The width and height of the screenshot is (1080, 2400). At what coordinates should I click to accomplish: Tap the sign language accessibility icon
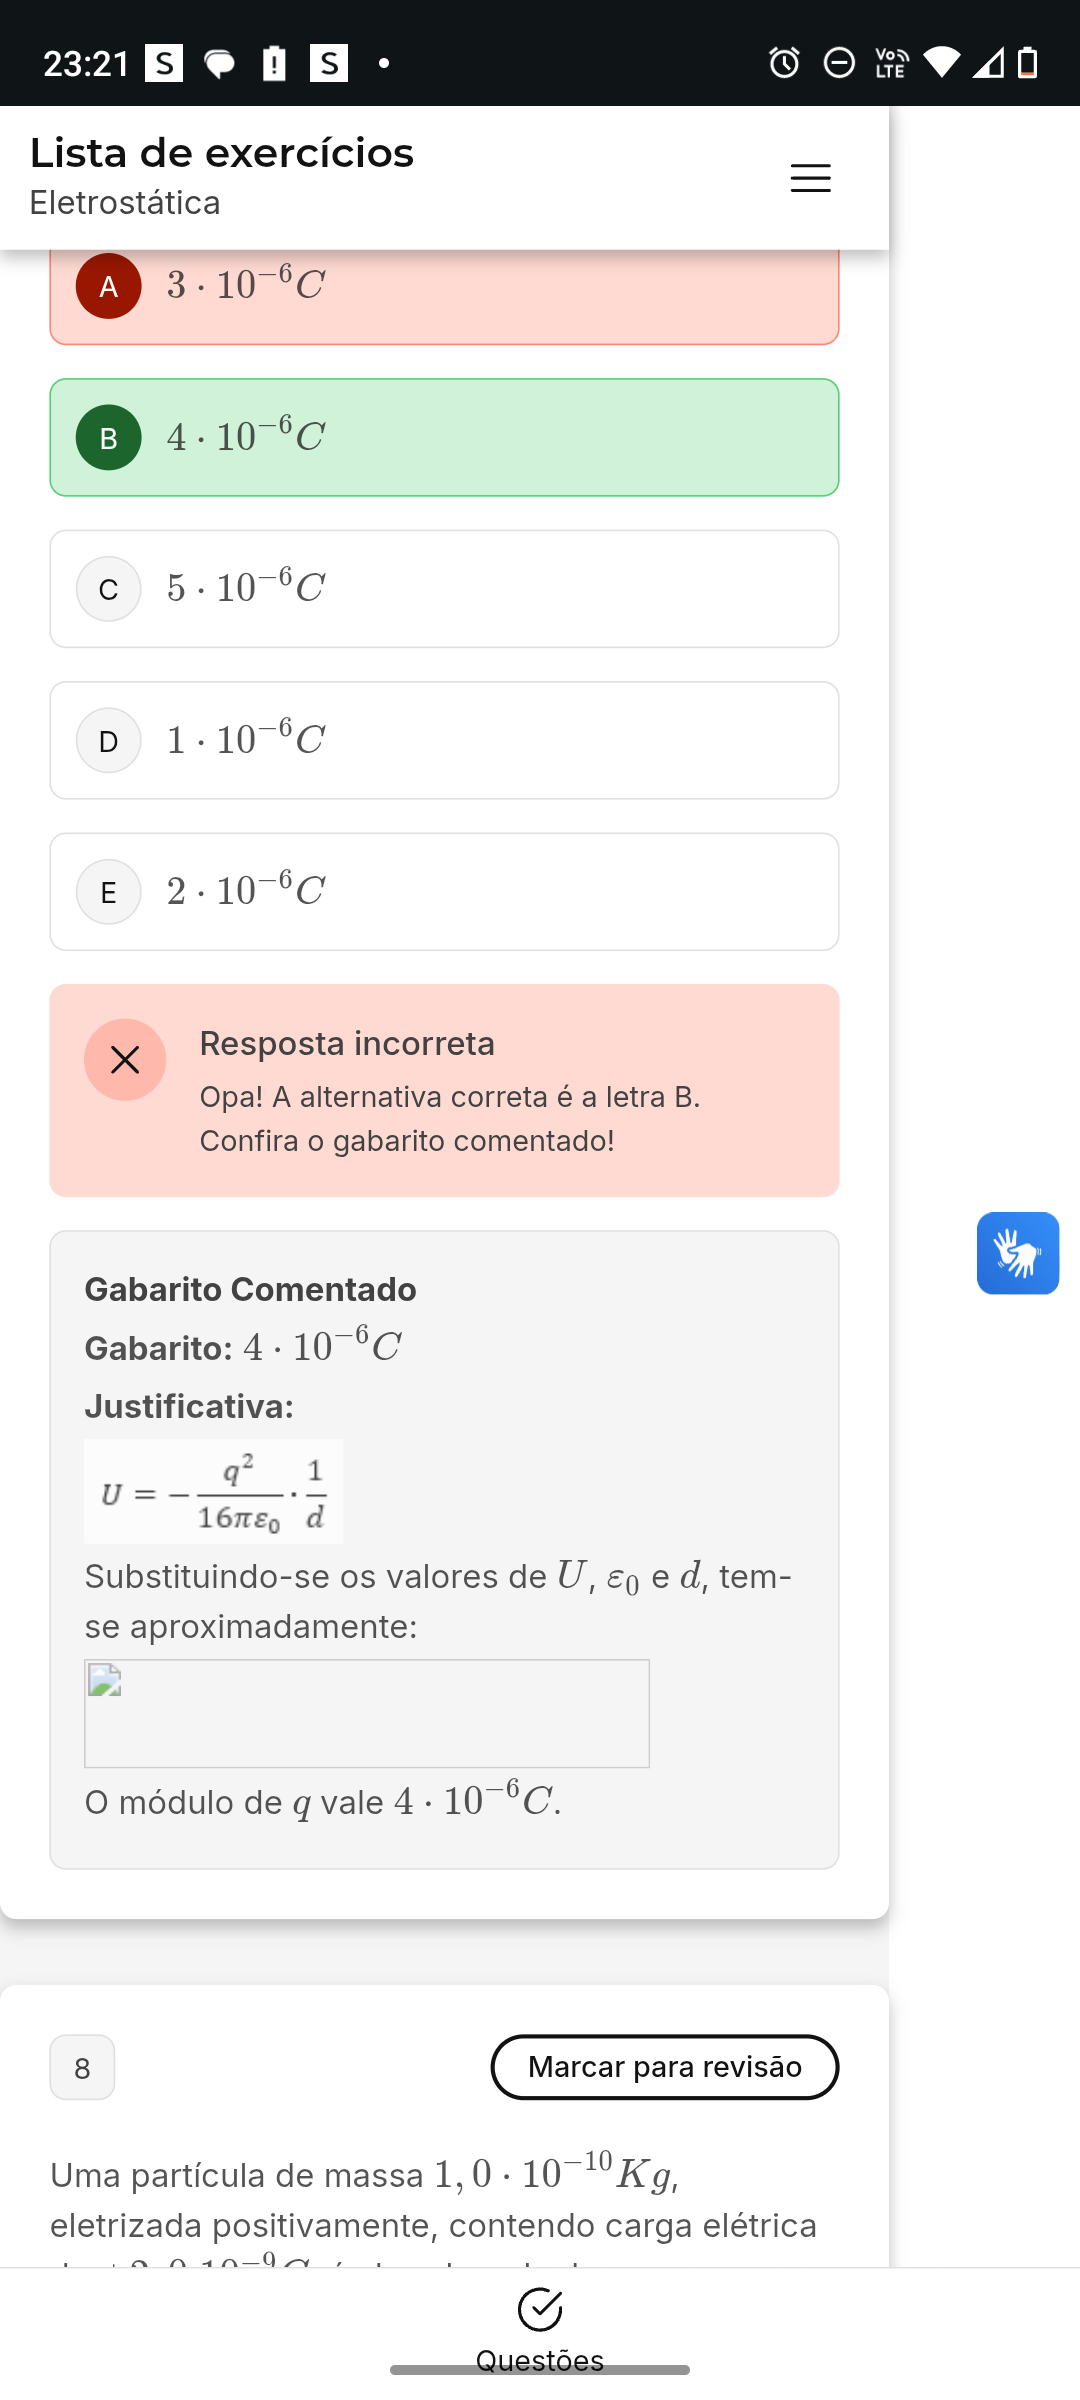(x=1018, y=1253)
